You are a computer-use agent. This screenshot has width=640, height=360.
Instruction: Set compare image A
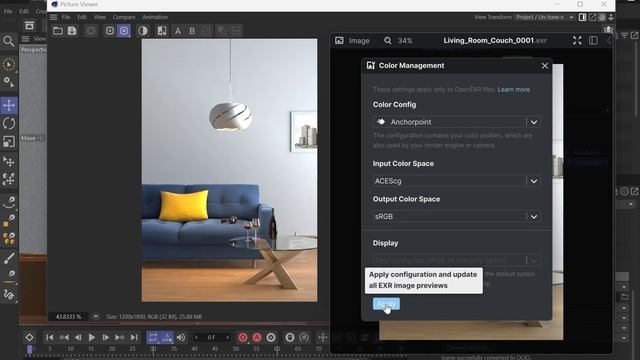coord(178,31)
